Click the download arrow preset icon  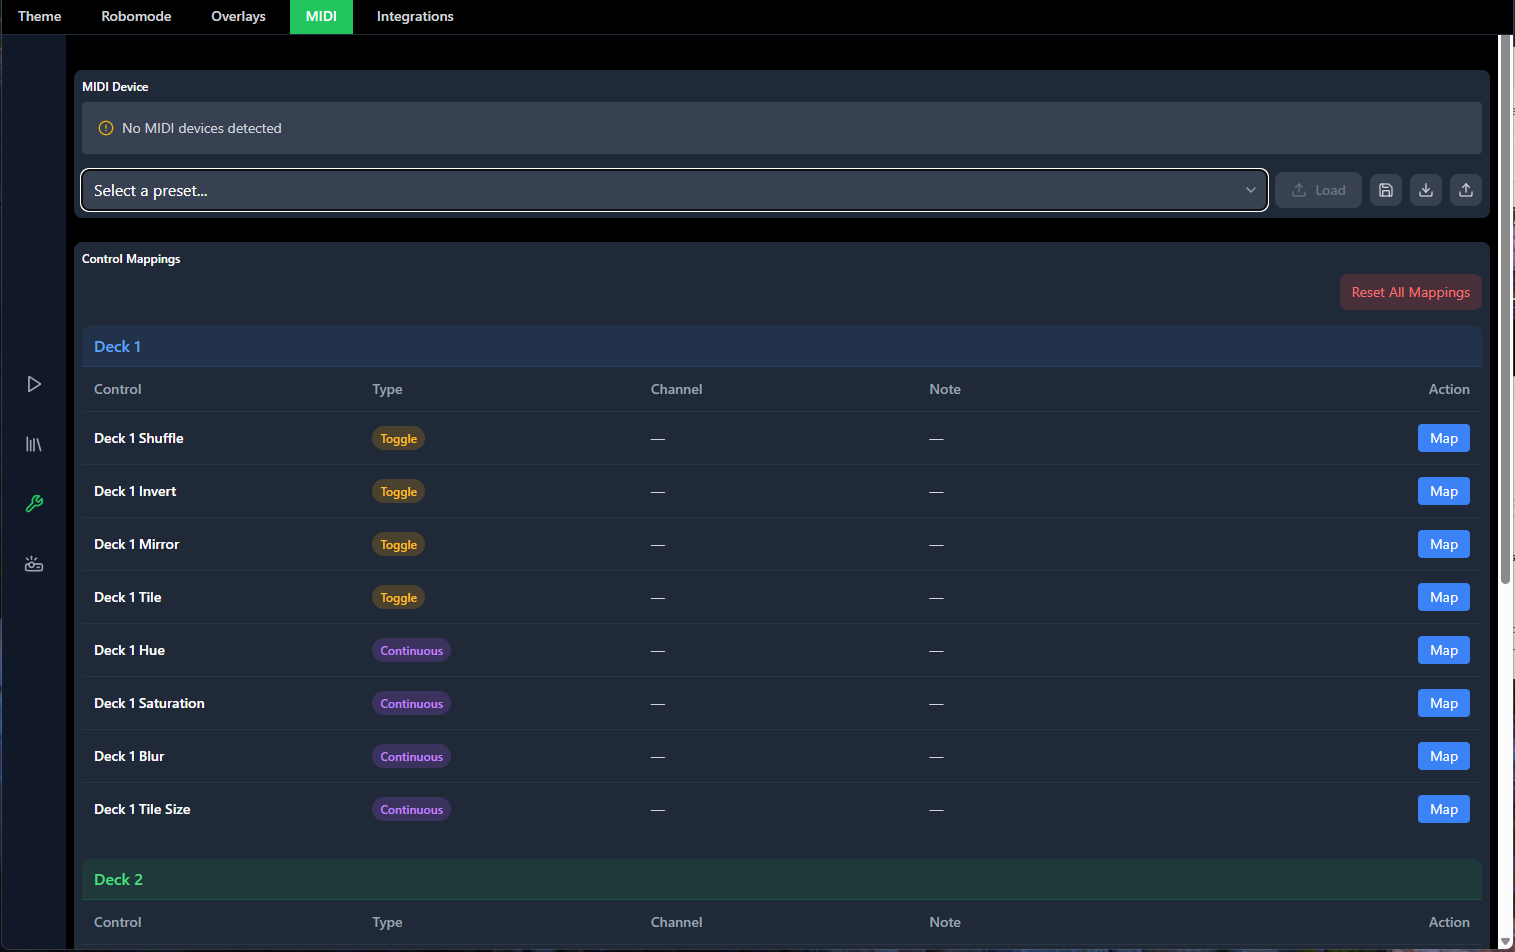[x=1426, y=190]
